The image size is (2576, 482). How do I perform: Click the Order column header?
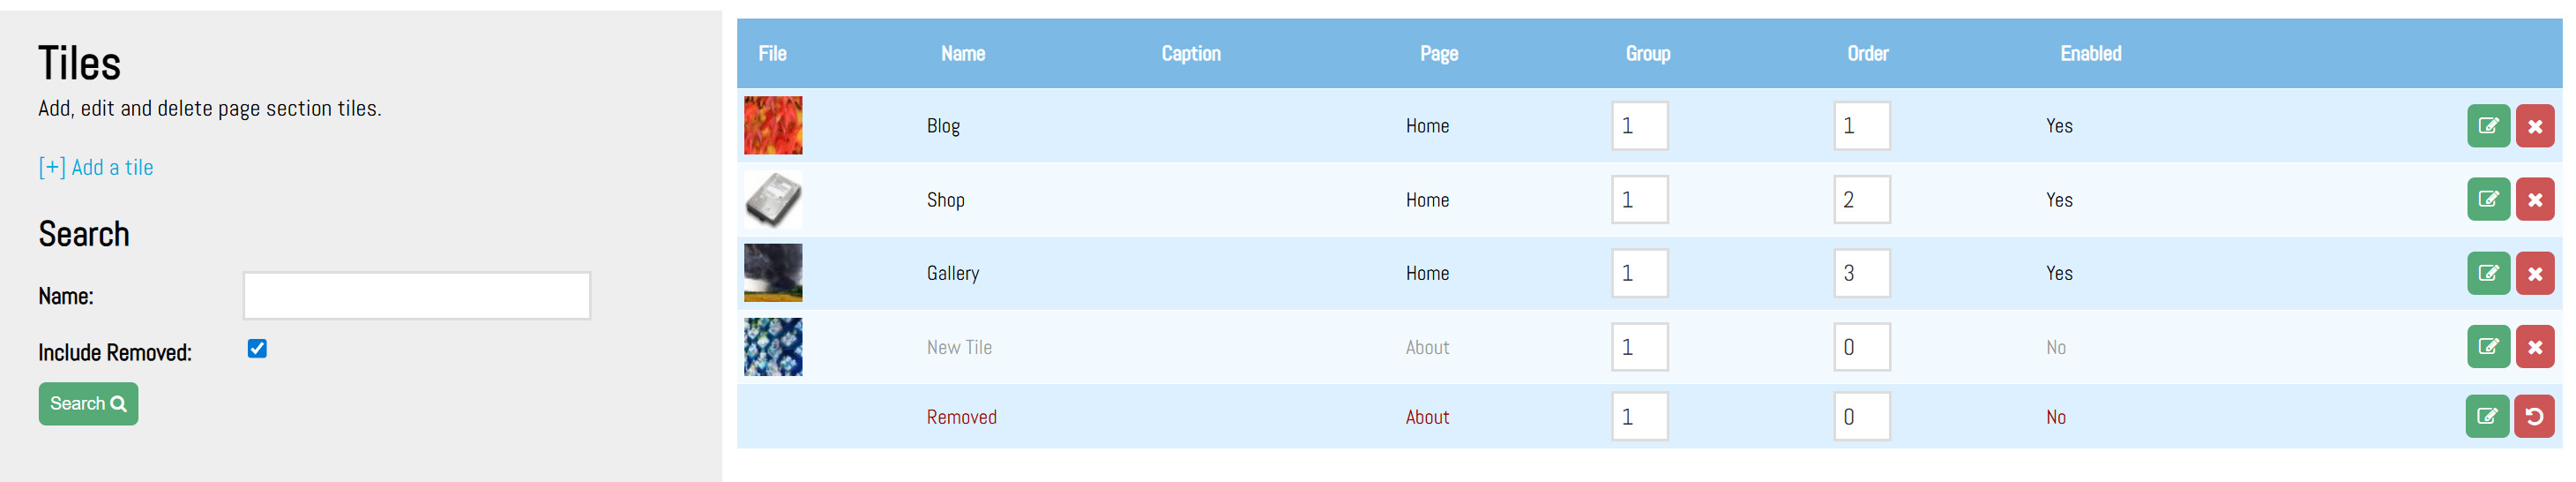(1867, 54)
